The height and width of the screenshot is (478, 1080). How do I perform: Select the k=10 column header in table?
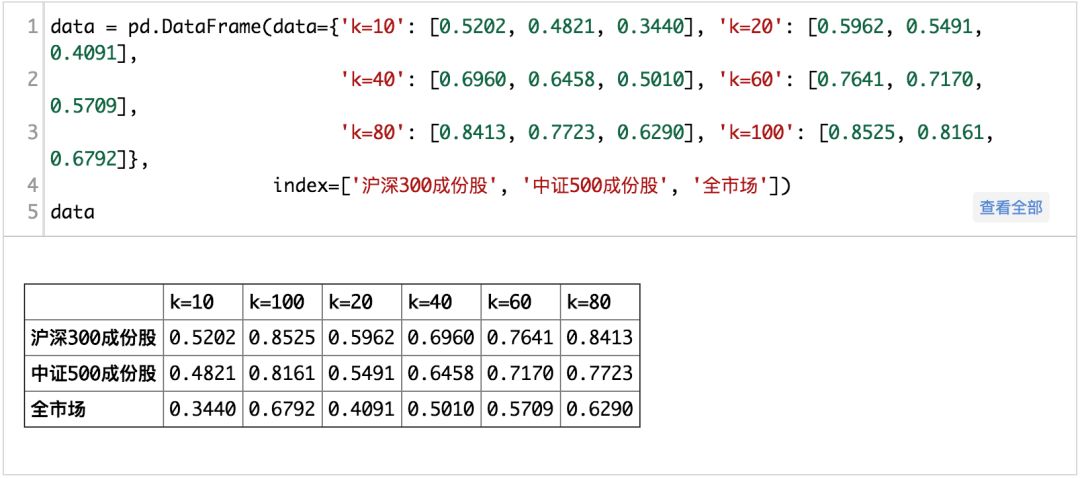click(x=202, y=302)
